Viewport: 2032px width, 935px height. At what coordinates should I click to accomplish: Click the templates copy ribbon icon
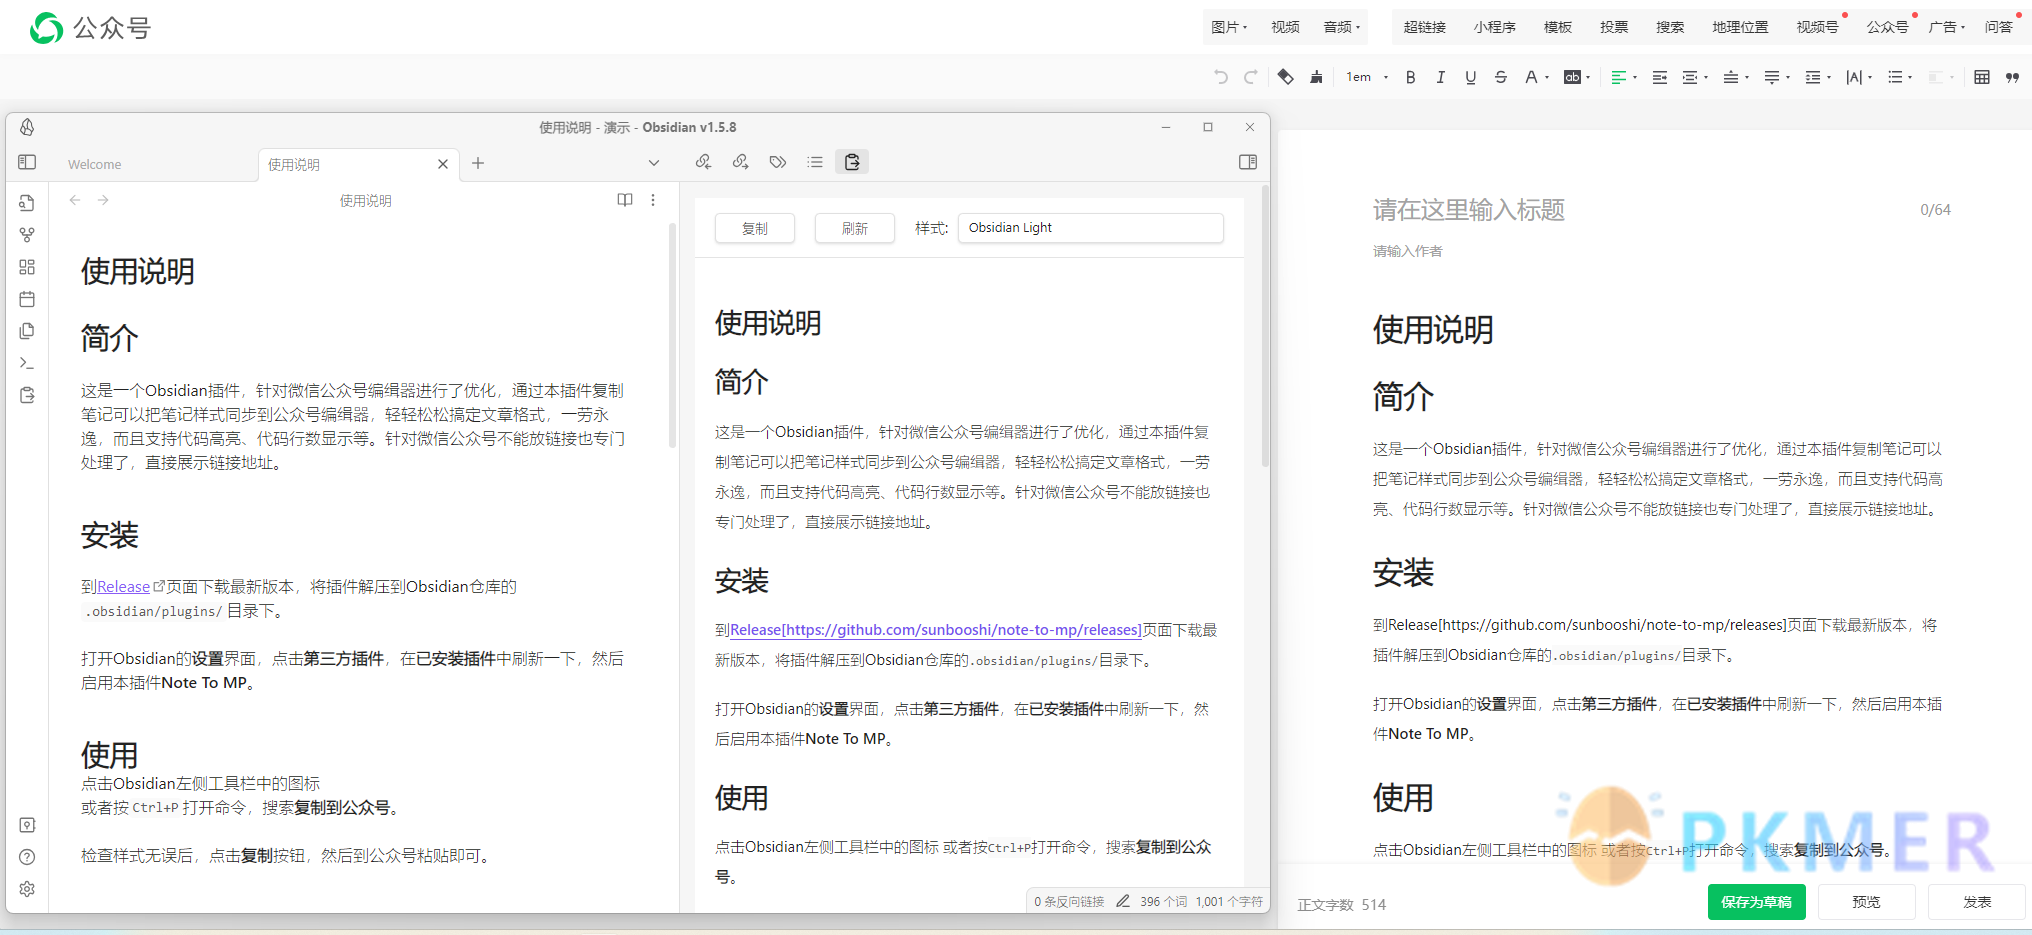(x=27, y=331)
